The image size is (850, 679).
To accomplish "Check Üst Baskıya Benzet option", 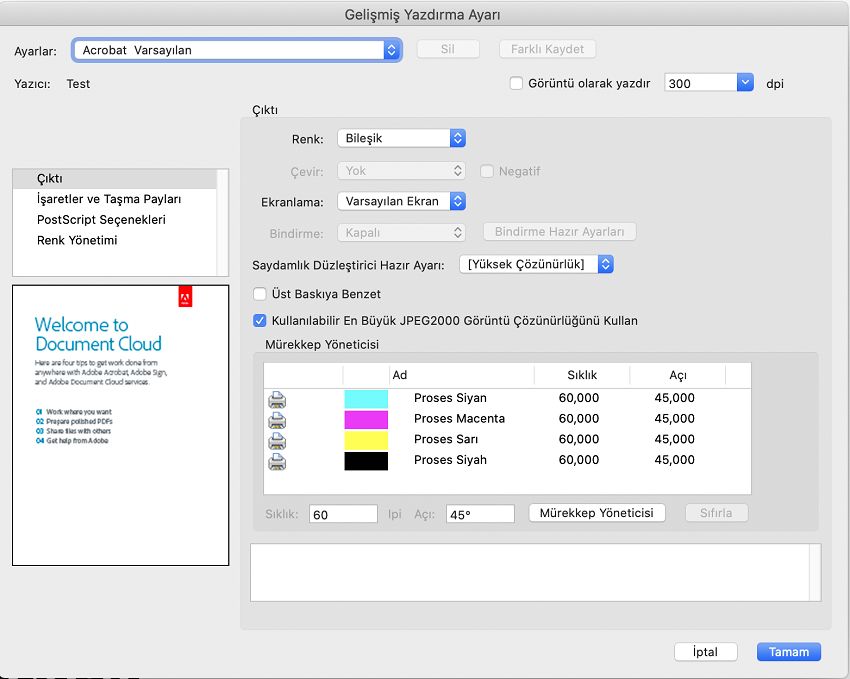I will coord(260,294).
